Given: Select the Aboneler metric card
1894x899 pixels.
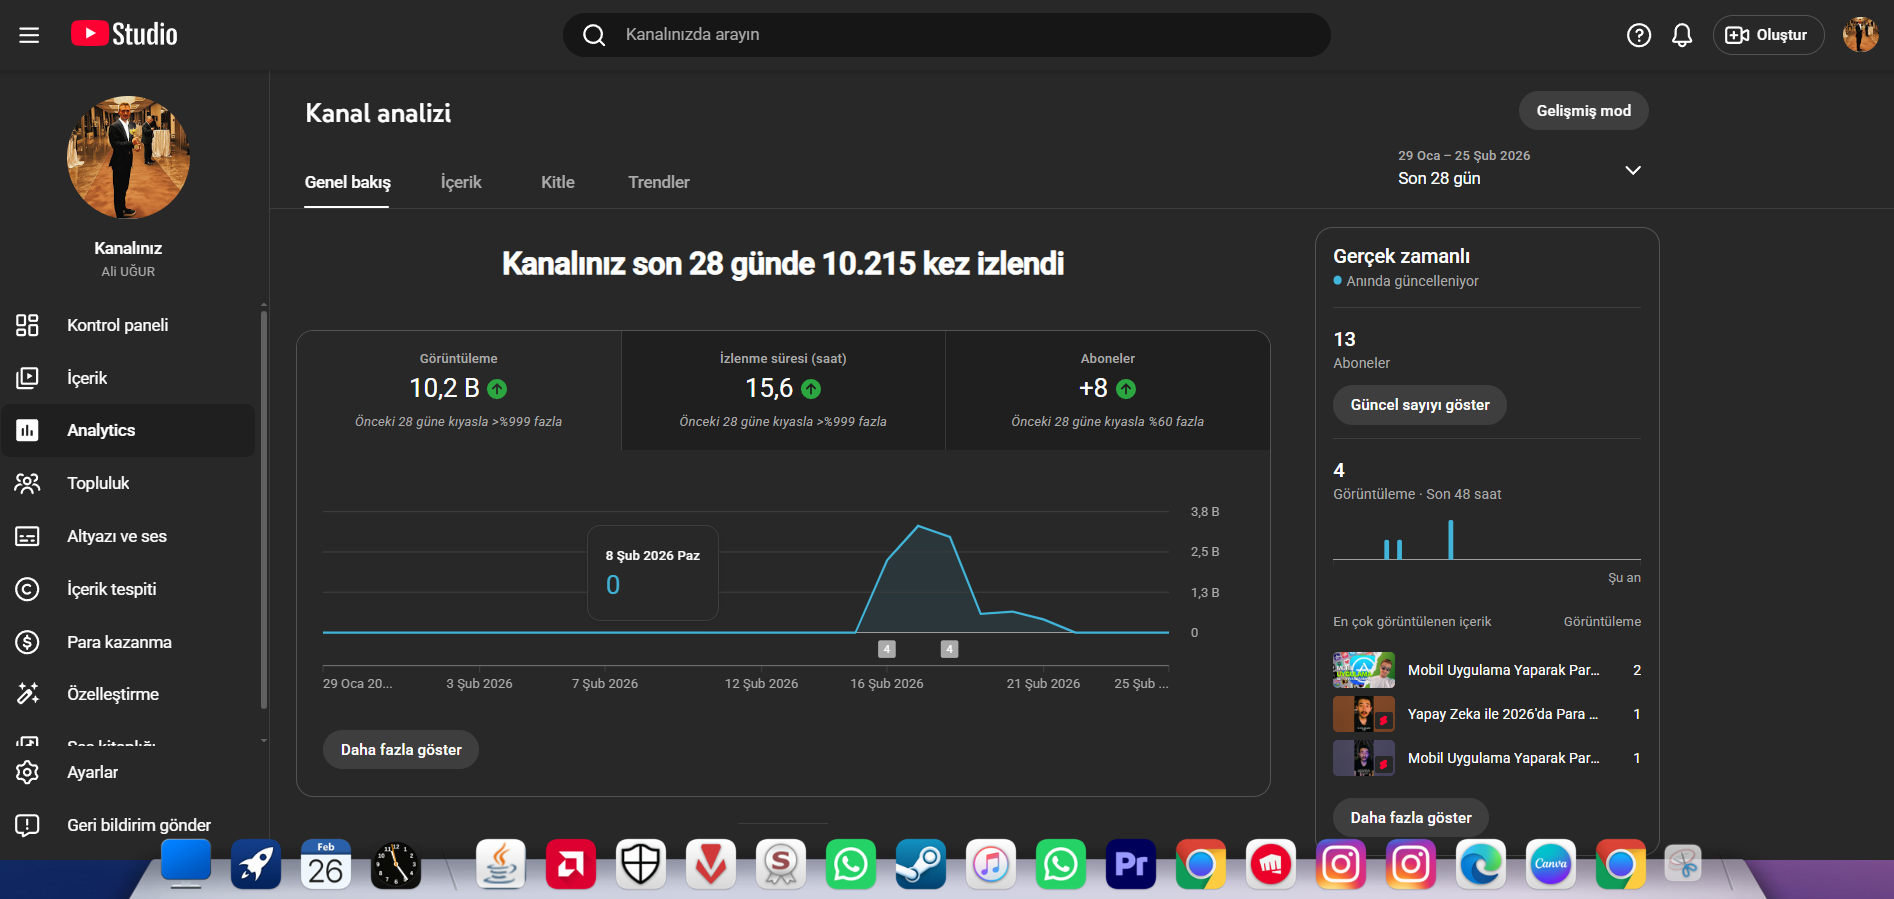Looking at the screenshot, I should 1107,390.
